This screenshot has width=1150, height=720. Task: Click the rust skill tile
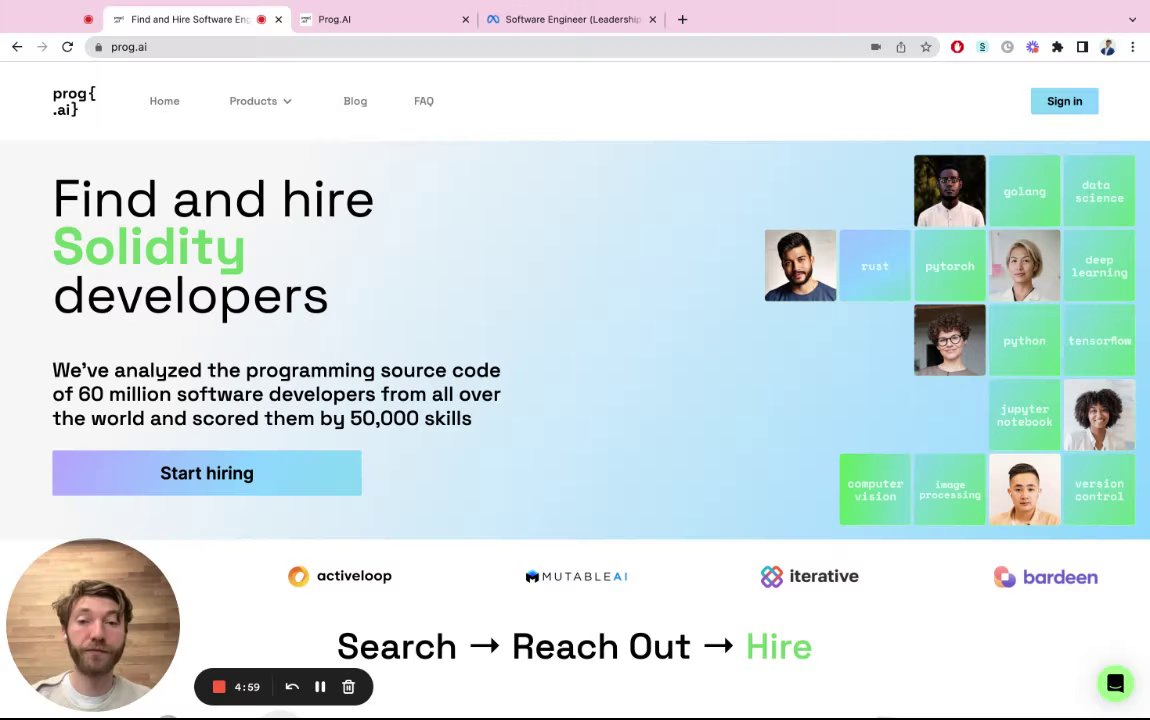[x=874, y=265]
